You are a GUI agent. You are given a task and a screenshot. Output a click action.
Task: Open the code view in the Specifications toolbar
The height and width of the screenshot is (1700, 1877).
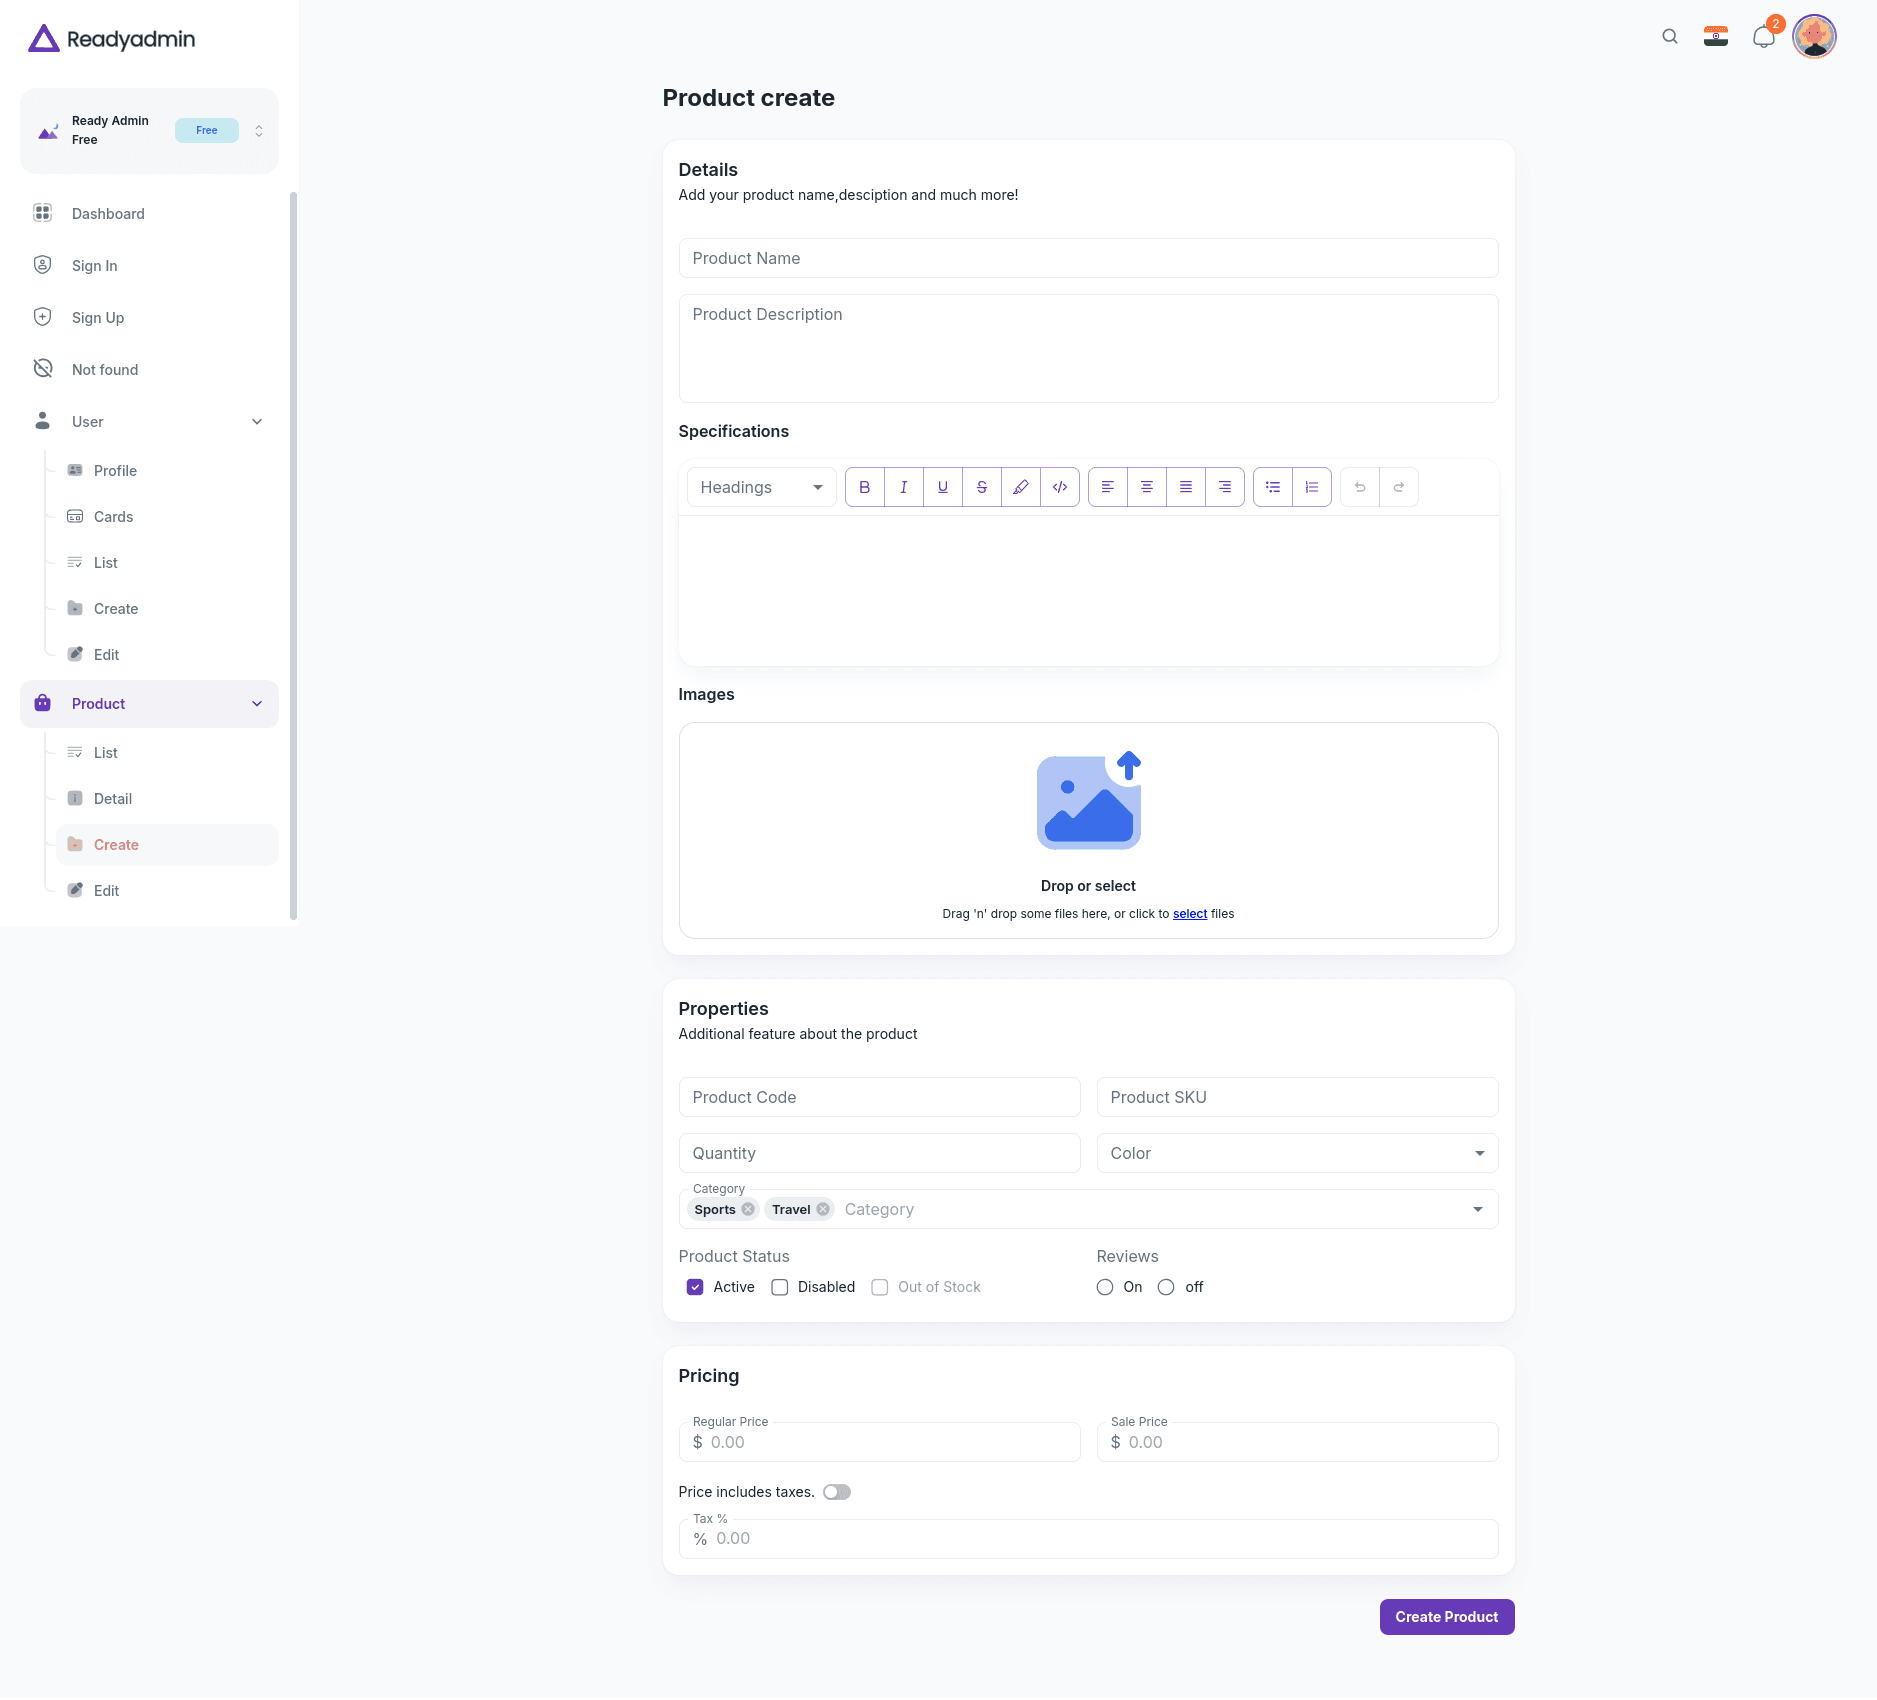click(x=1060, y=487)
